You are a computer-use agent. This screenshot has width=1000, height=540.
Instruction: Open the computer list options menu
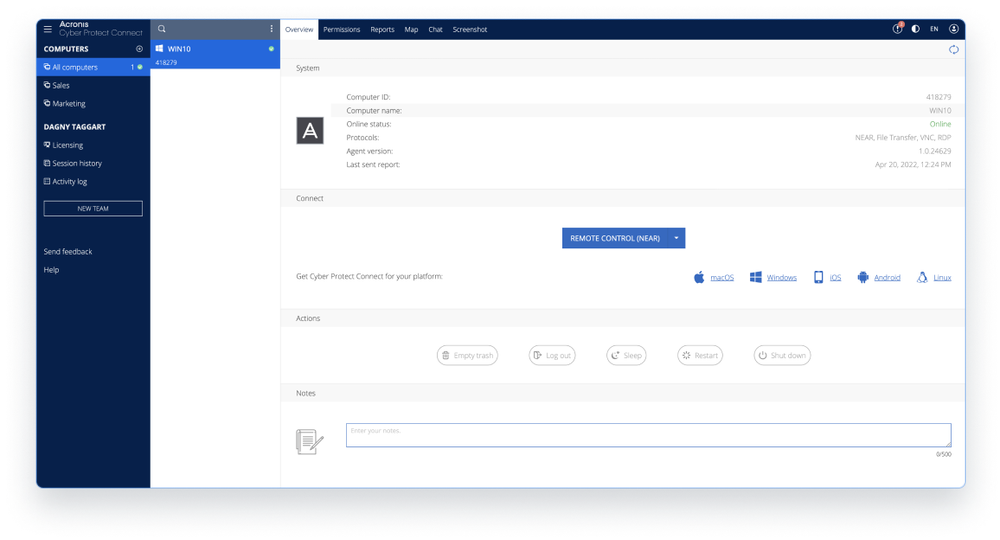click(271, 29)
